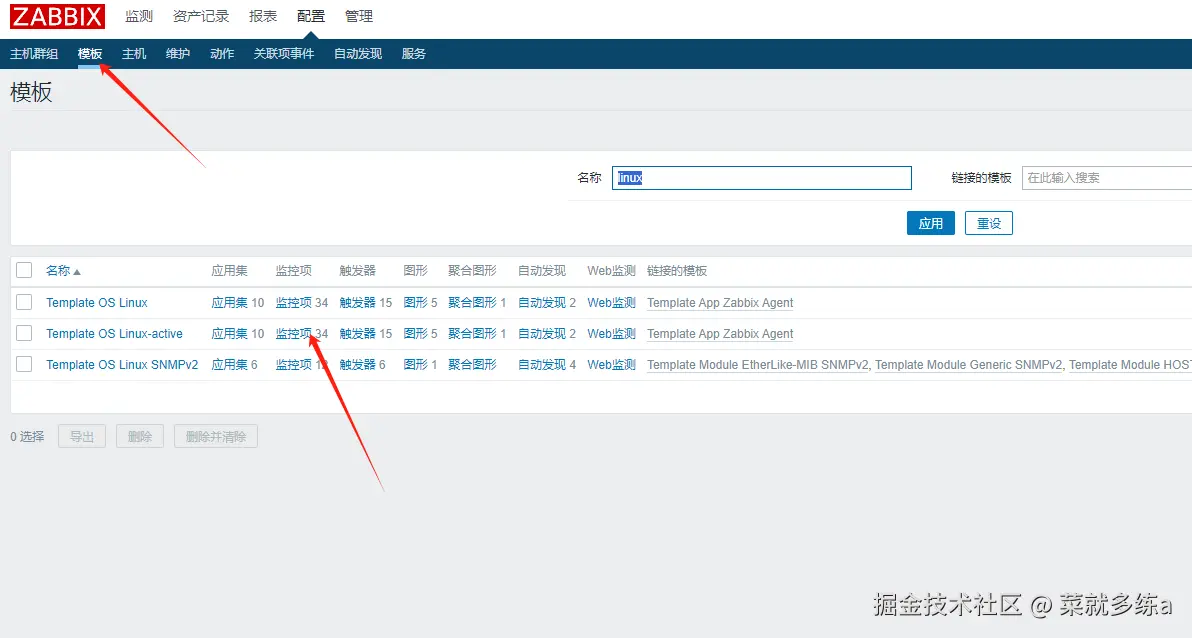
Task: Go to 服务 submenu
Action: tap(414, 53)
